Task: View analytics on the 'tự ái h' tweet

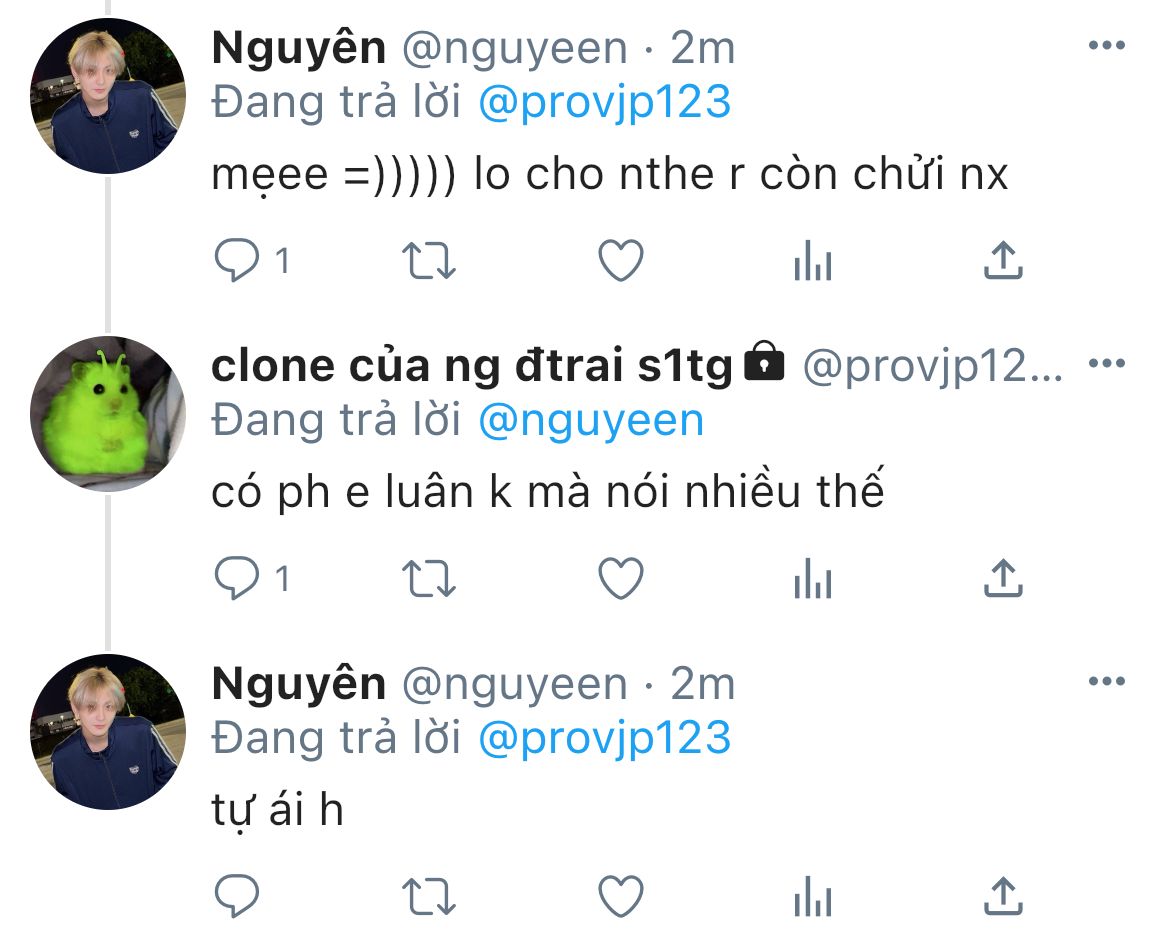Action: (813, 896)
